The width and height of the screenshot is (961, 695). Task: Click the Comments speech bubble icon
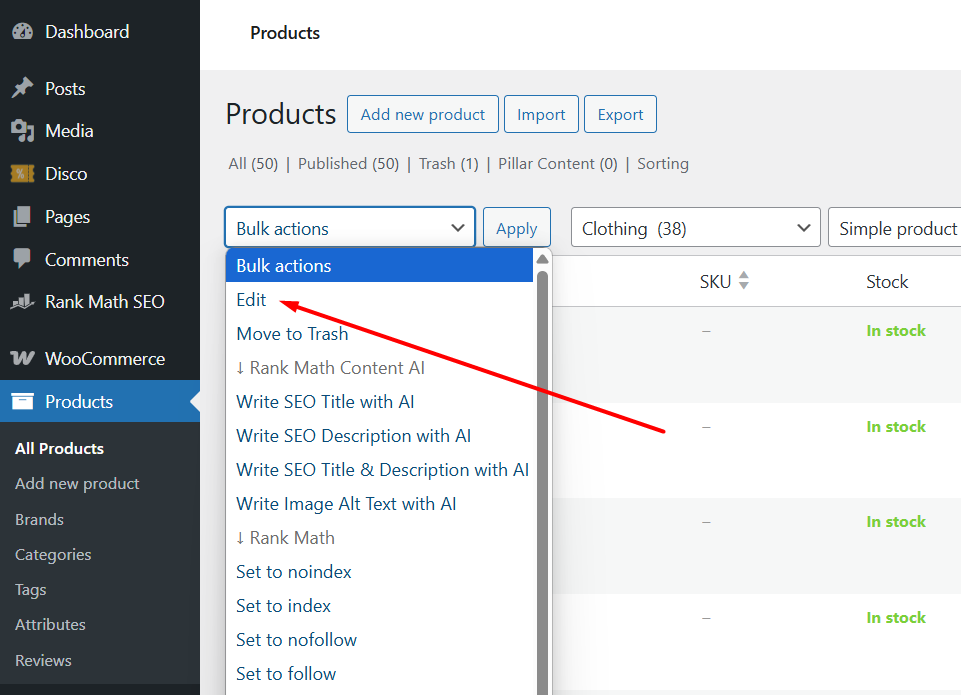point(23,259)
